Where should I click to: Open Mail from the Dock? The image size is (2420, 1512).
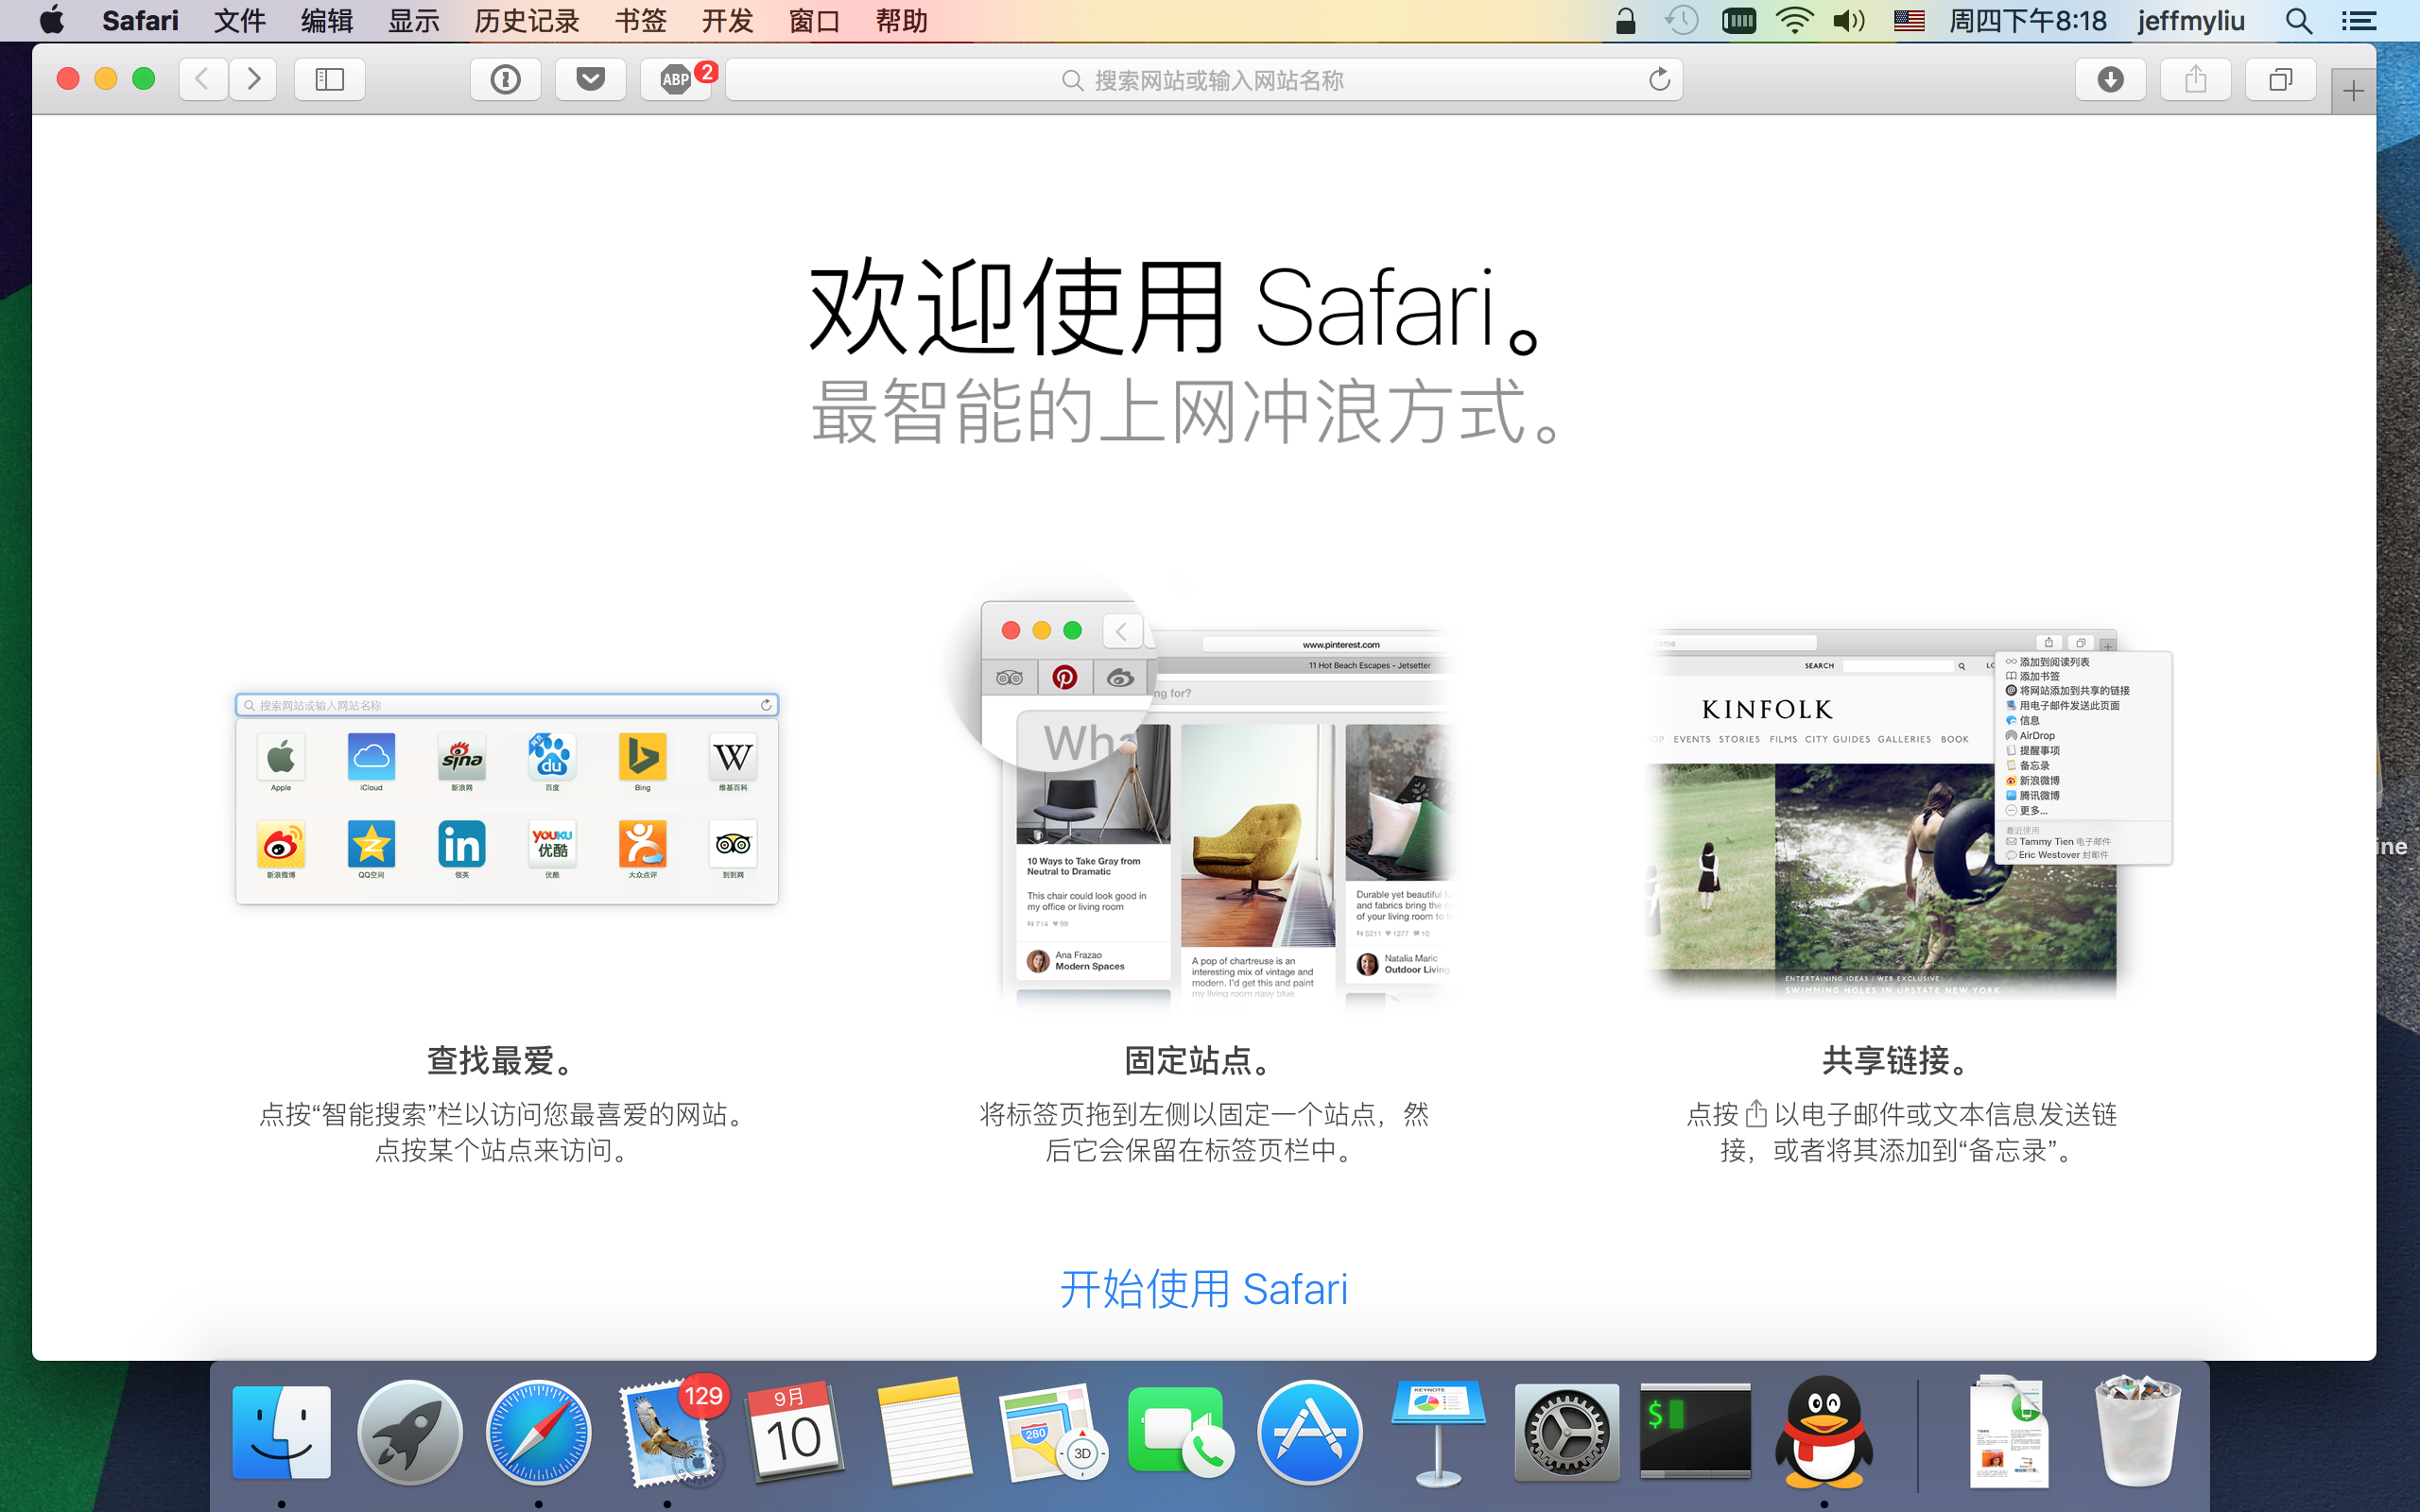click(667, 1432)
